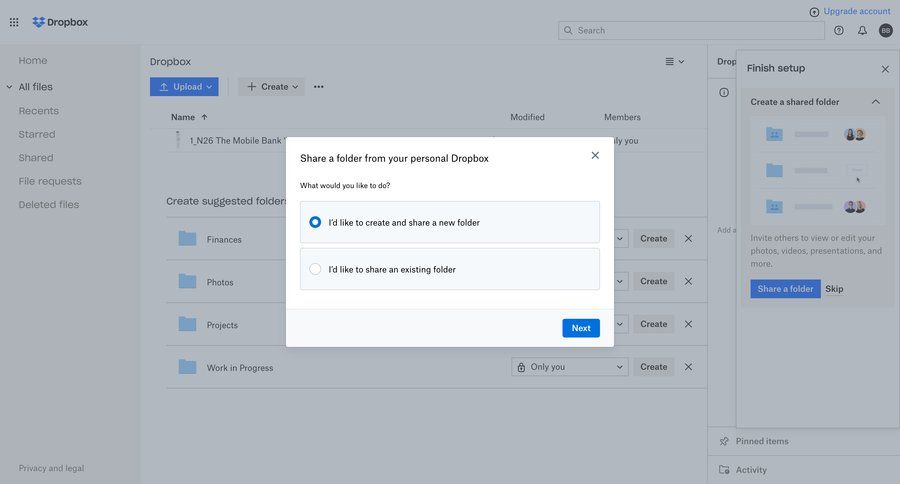Create the Finances suggested folder

654,238
